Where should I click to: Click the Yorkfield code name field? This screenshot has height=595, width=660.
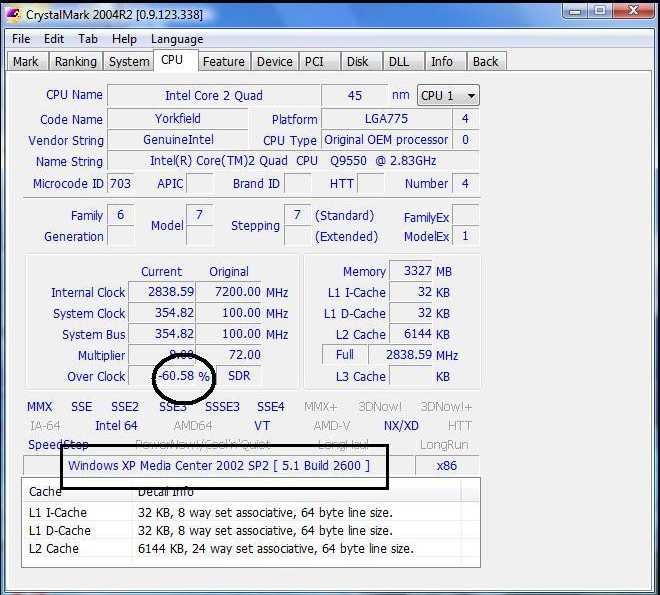coord(178,119)
